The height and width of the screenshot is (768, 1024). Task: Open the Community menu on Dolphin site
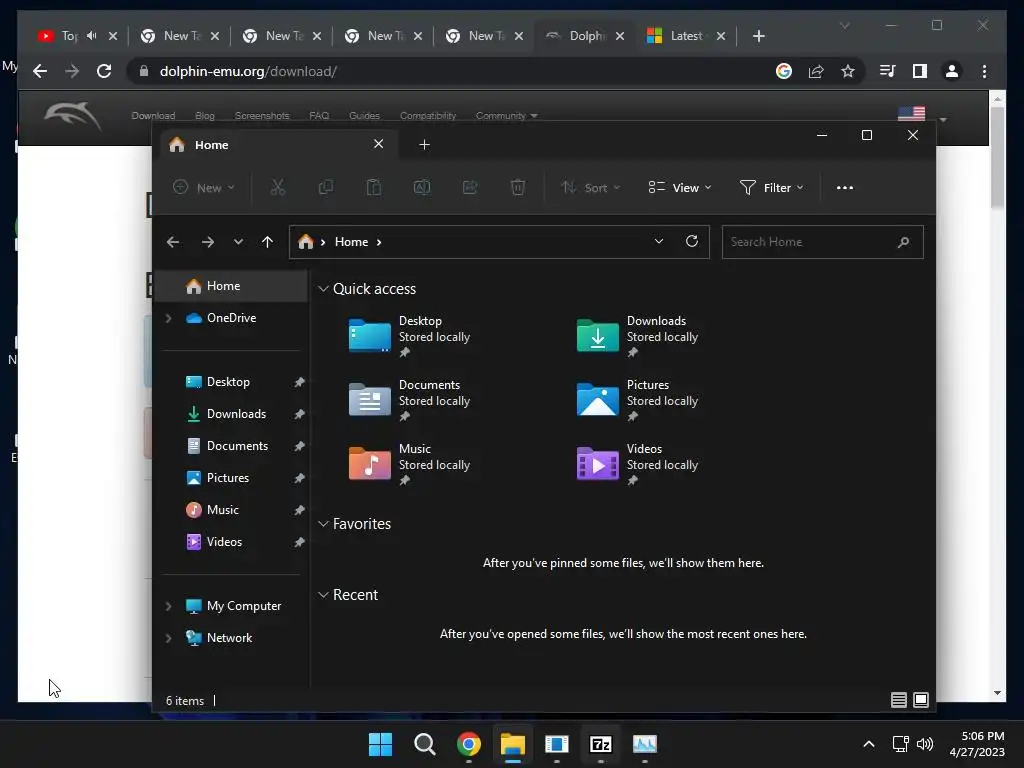click(506, 116)
